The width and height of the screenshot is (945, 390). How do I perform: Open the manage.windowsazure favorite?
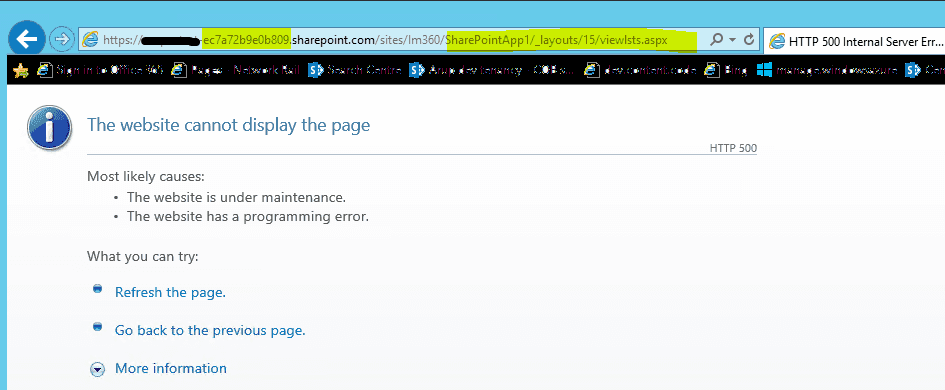coord(827,71)
